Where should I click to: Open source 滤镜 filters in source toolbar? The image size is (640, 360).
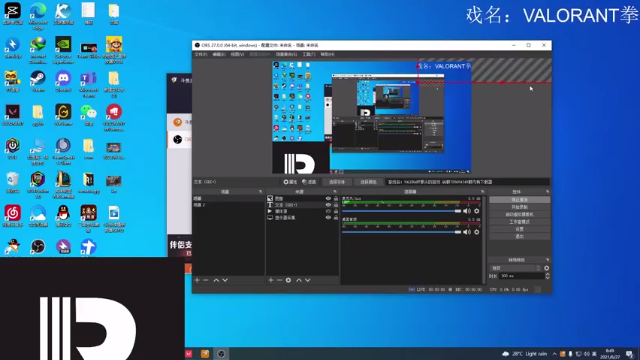[x=309, y=182]
